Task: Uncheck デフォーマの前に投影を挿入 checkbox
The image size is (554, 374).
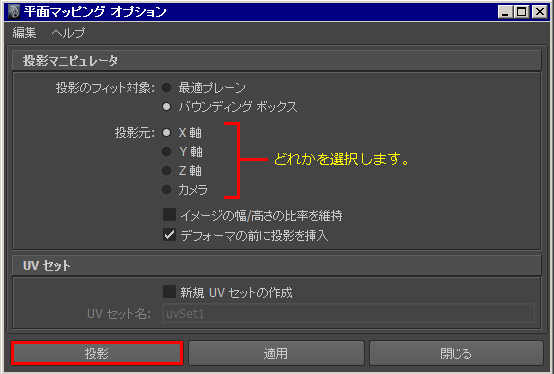Action: coord(170,235)
